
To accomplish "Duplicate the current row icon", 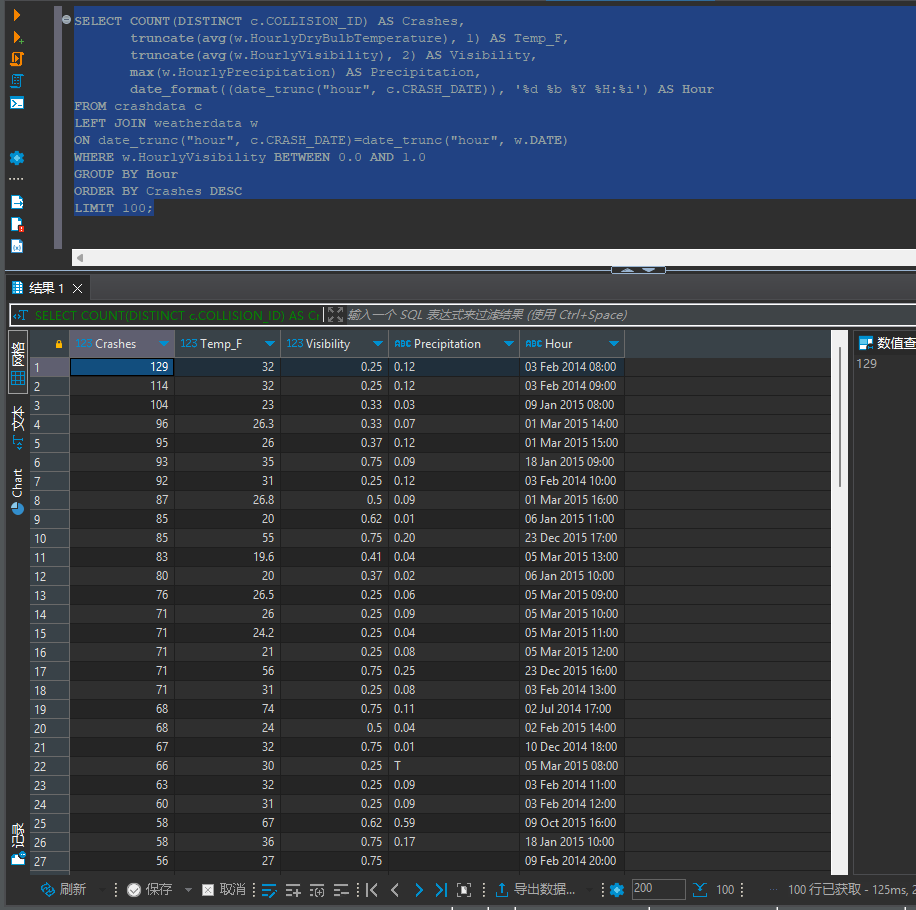I will coord(317,890).
